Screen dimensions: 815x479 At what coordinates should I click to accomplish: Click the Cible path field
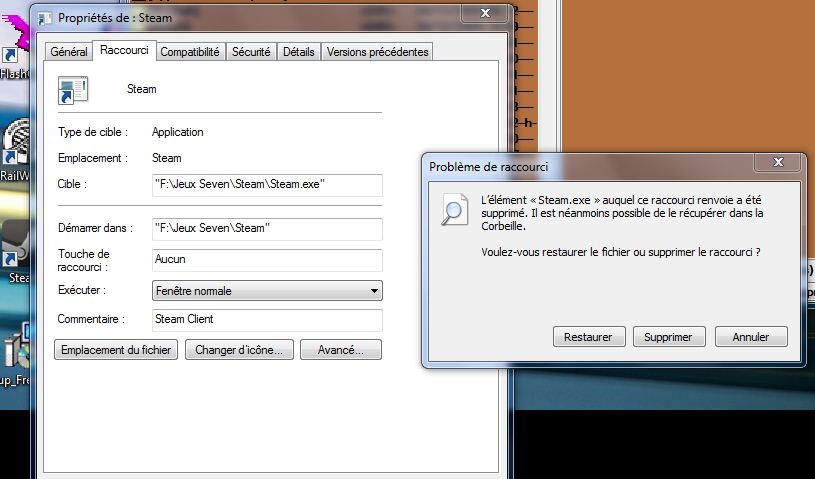tap(267, 185)
